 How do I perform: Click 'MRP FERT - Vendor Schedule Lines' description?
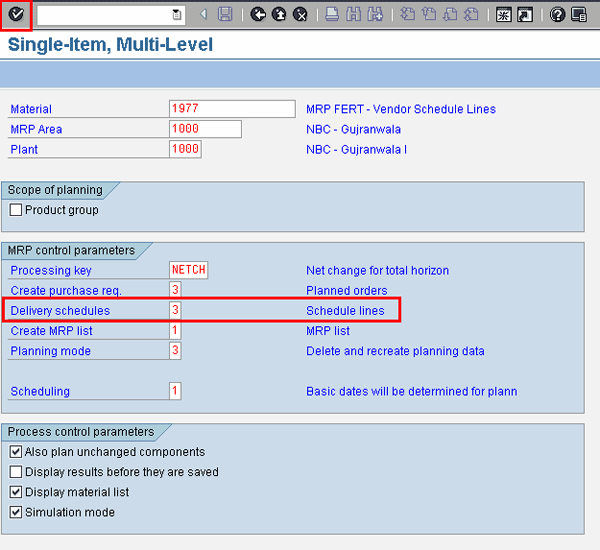(x=401, y=109)
